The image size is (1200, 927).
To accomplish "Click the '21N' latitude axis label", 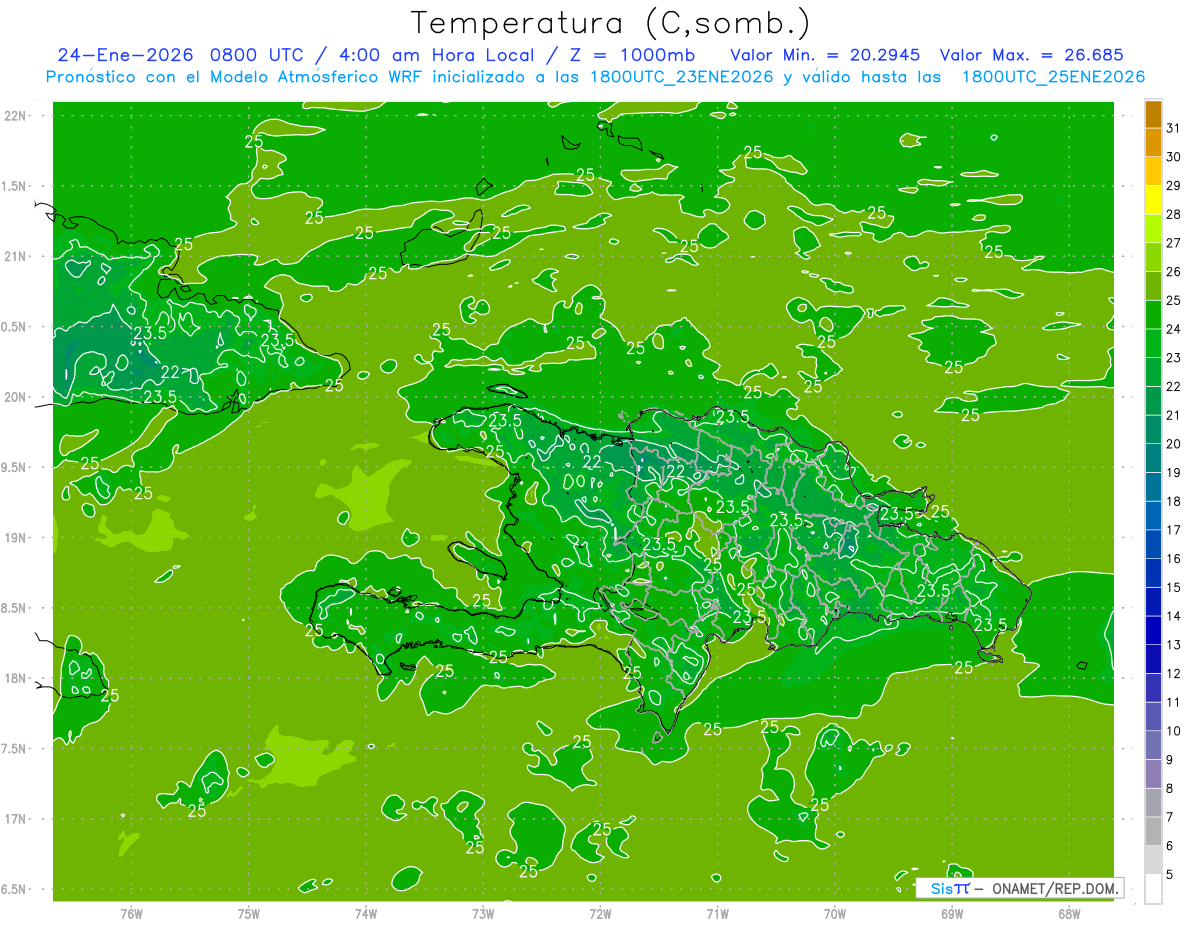I will 15,257.
